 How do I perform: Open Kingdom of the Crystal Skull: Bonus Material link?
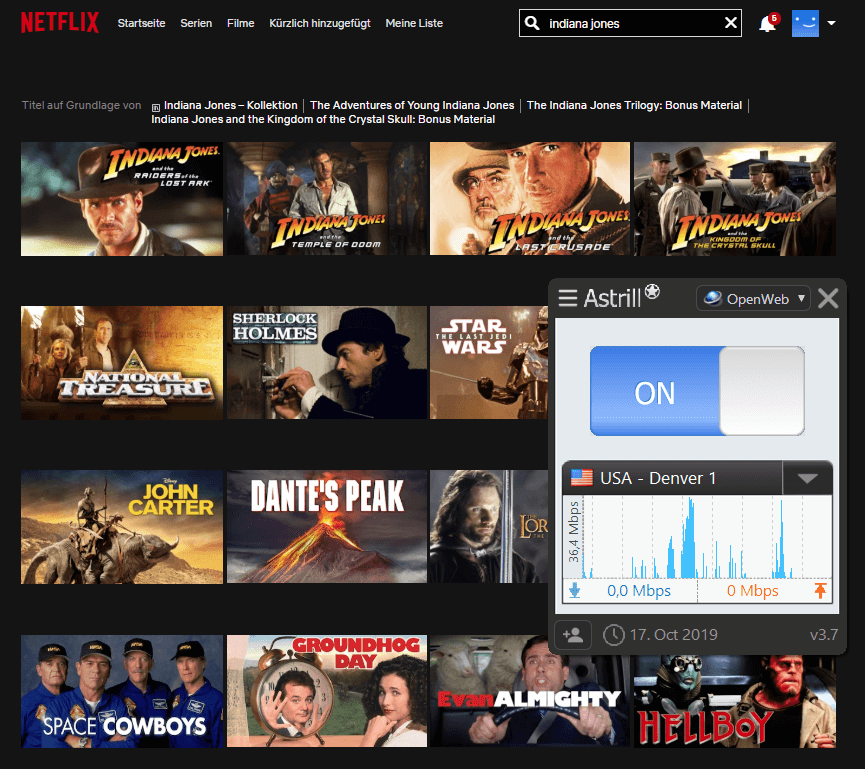[x=323, y=119]
